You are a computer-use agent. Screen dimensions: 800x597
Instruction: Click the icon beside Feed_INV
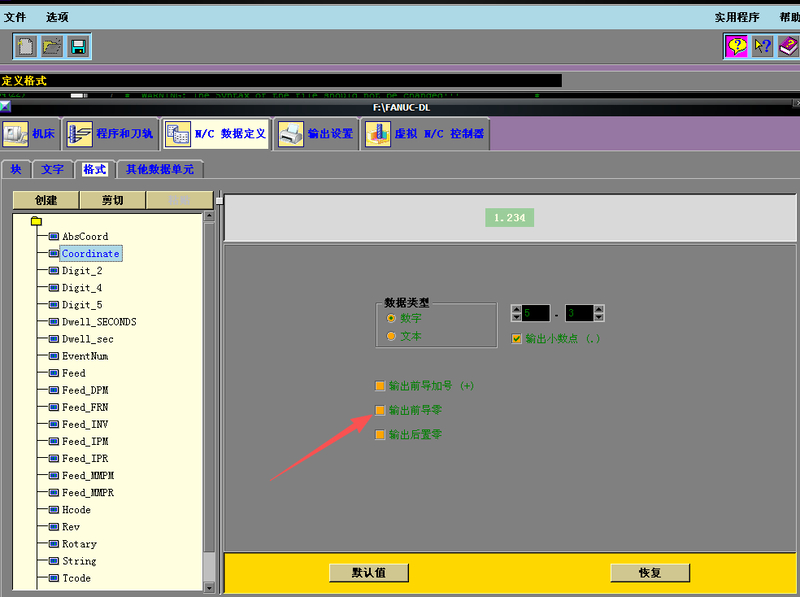(x=54, y=425)
